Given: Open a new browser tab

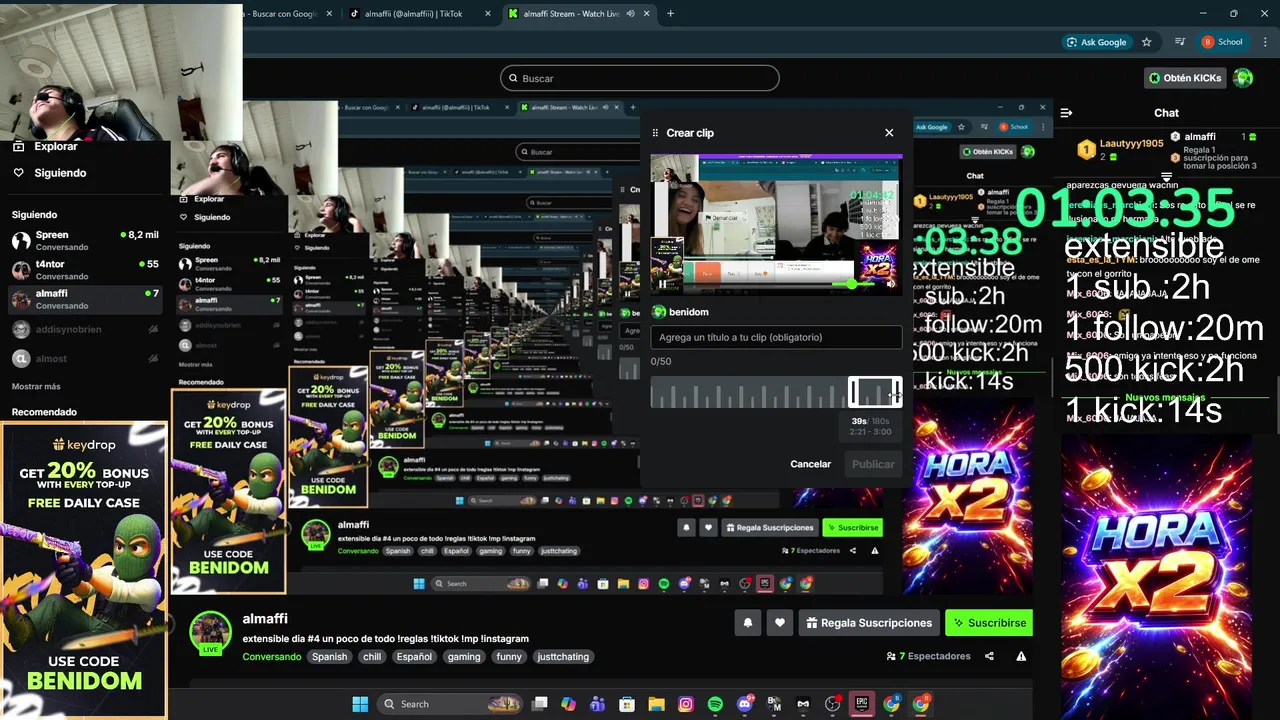Looking at the screenshot, I should tap(670, 14).
